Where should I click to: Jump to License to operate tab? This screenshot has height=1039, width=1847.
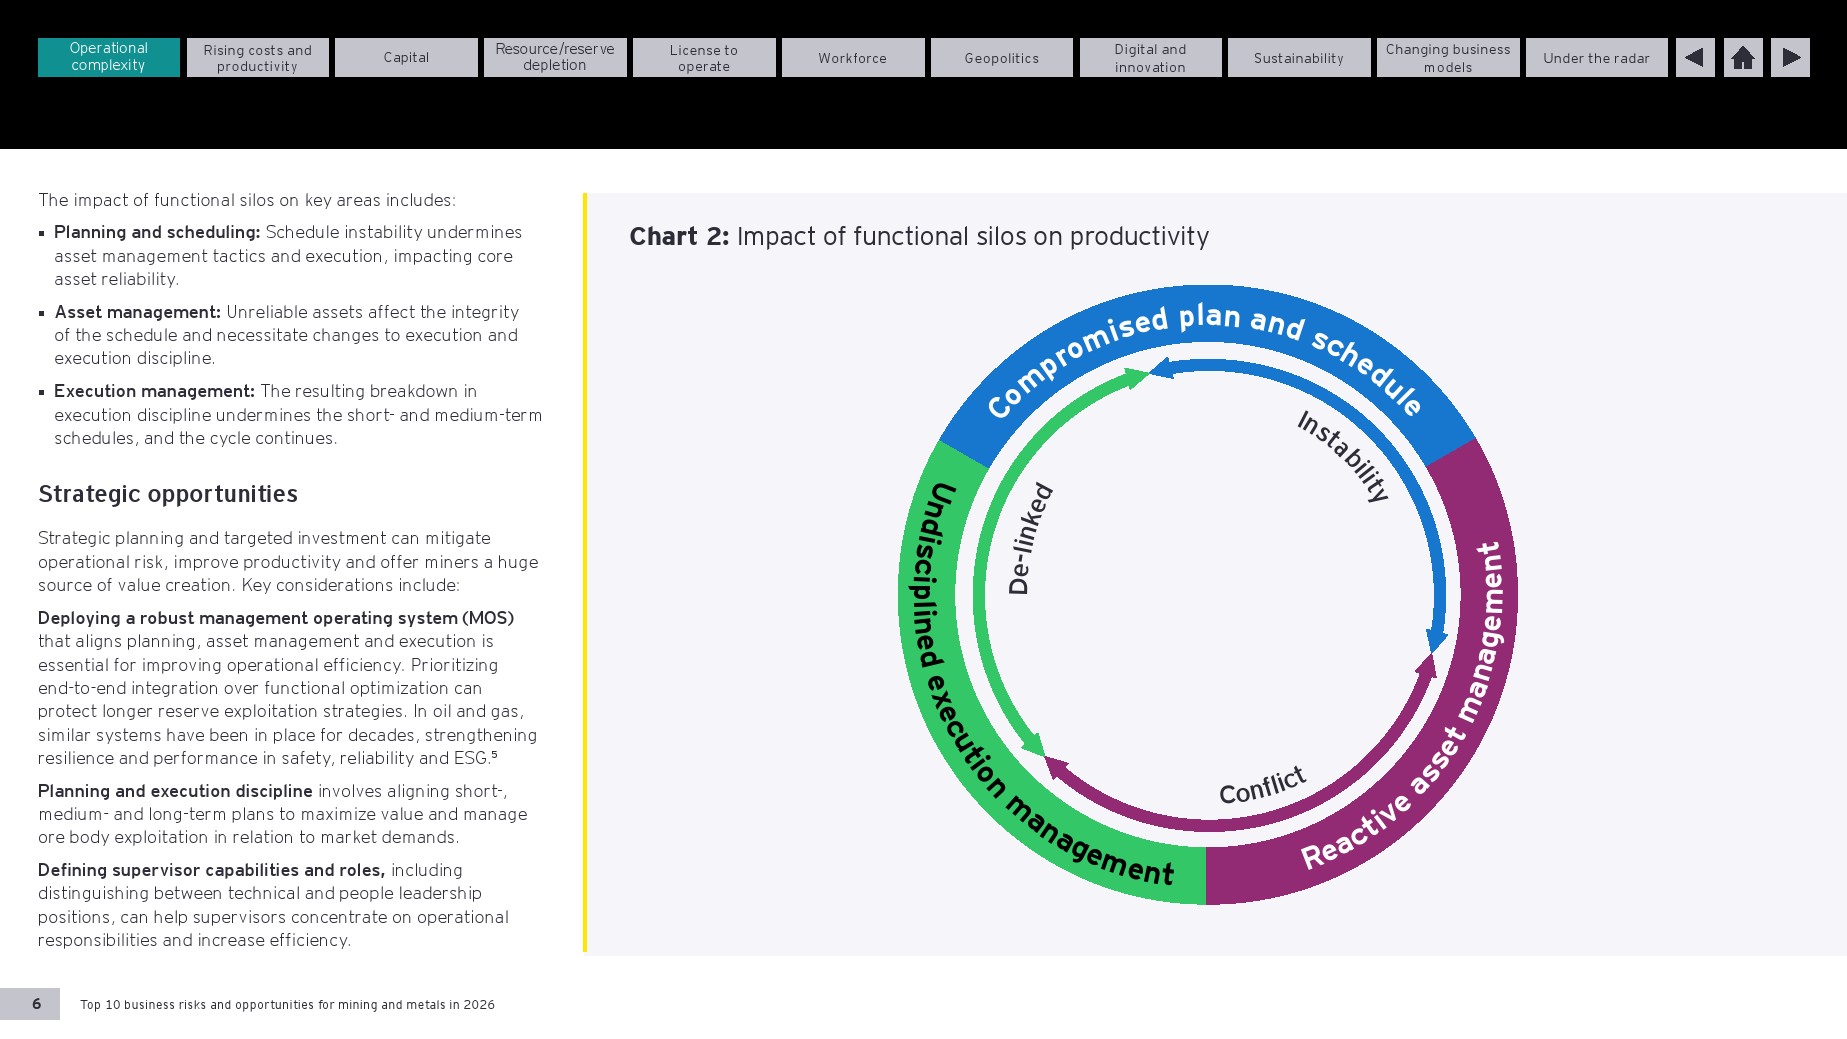click(704, 58)
